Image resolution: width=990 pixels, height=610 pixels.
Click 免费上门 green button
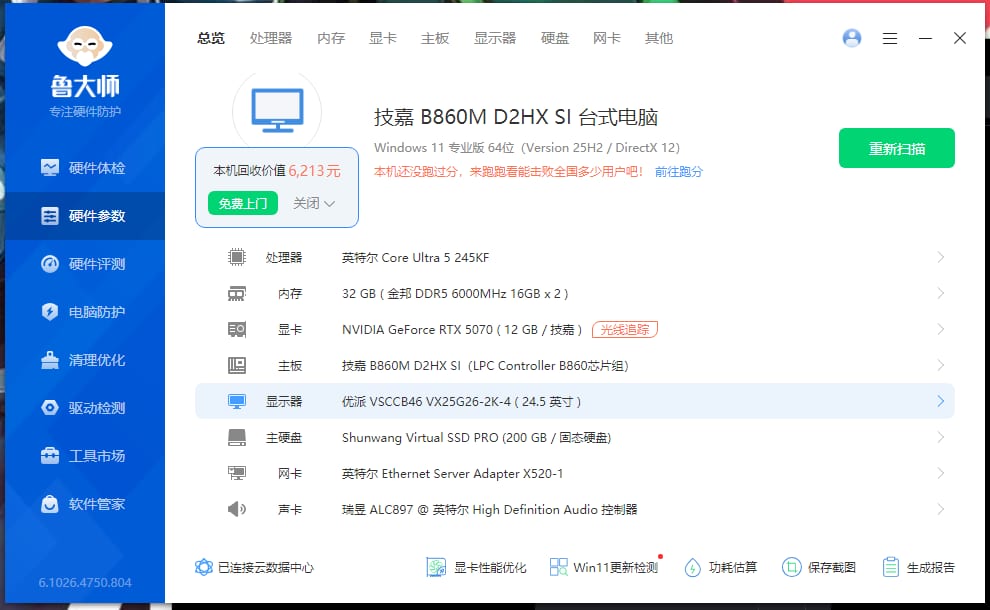click(243, 203)
